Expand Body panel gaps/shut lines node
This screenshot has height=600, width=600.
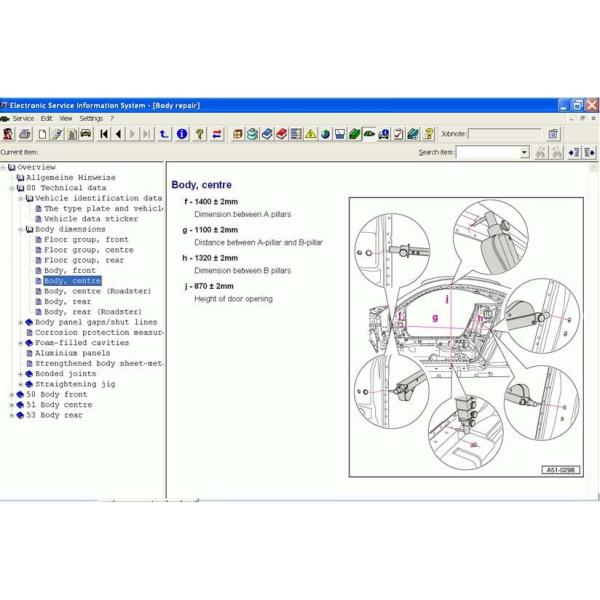click(x=21, y=323)
